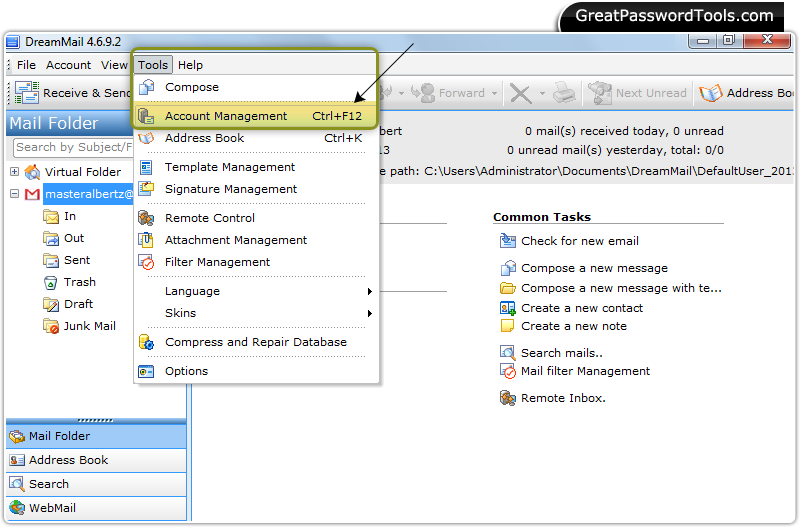Image resolution: width=800 pixels, height=527 pixels.
Task: Click the Delete X toolbar icon
Action: pos(521,93)
